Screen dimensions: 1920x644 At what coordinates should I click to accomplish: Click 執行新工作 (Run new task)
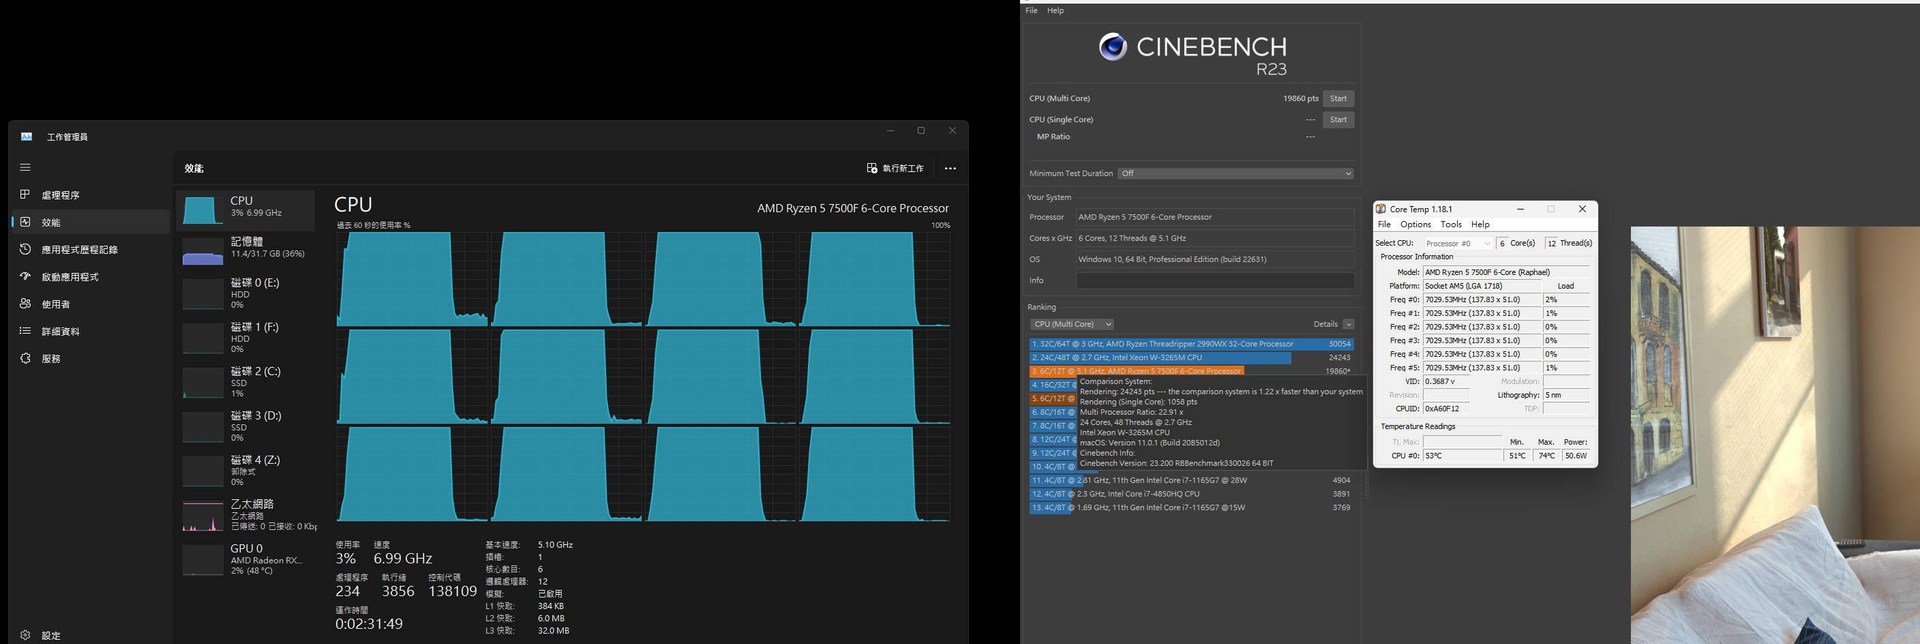[895, 168]
